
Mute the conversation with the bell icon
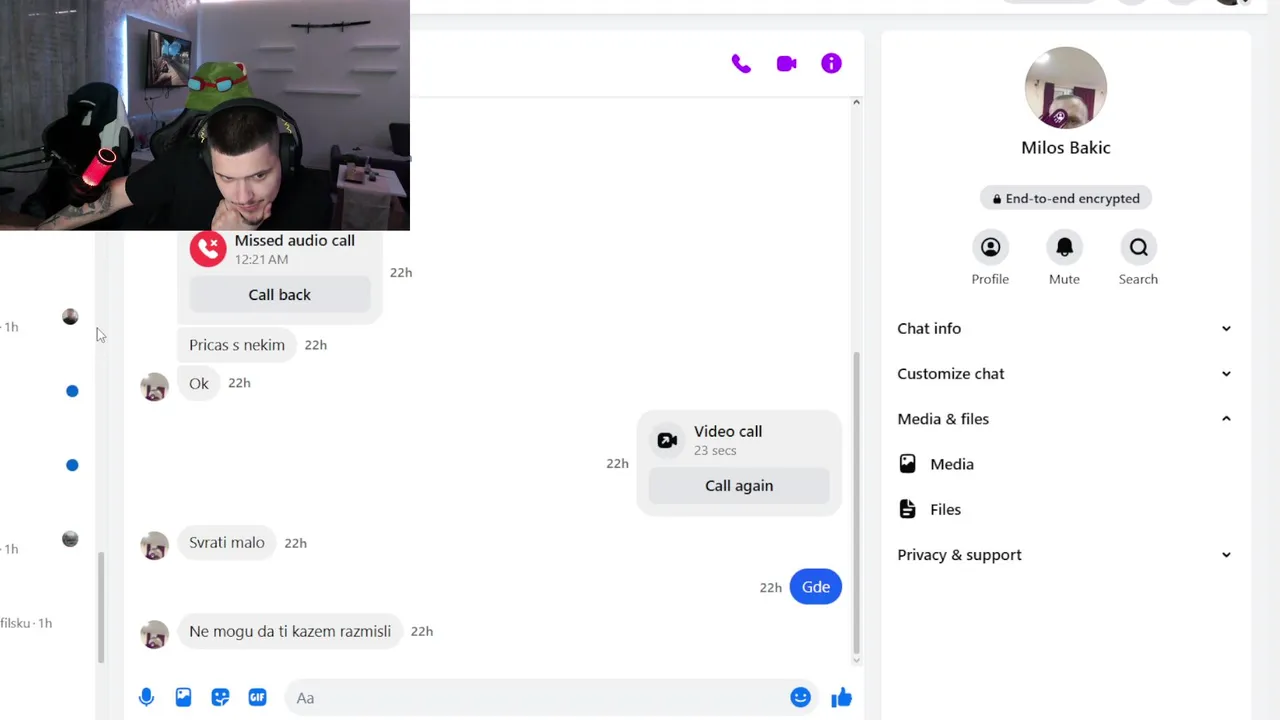point(1064,247)
